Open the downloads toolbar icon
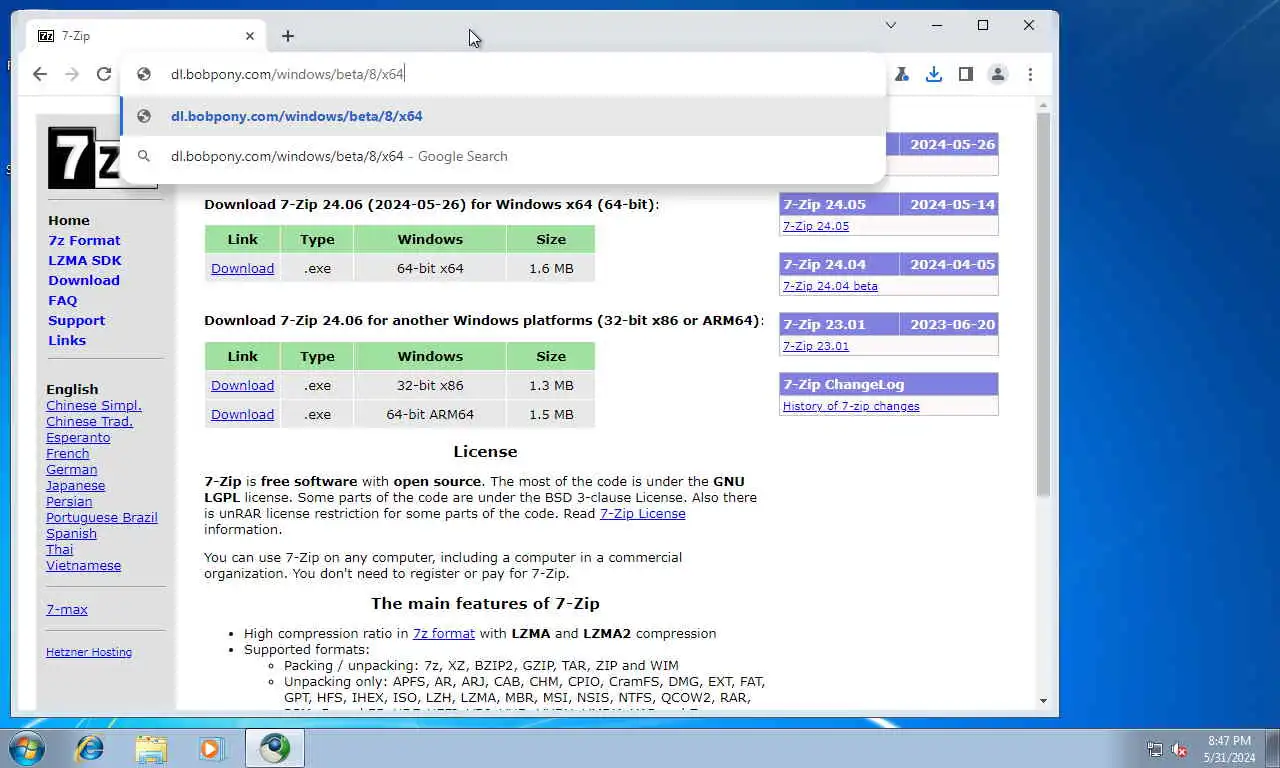The width and height of the screenshot is (1280, 768). click(x=934, y=74)
